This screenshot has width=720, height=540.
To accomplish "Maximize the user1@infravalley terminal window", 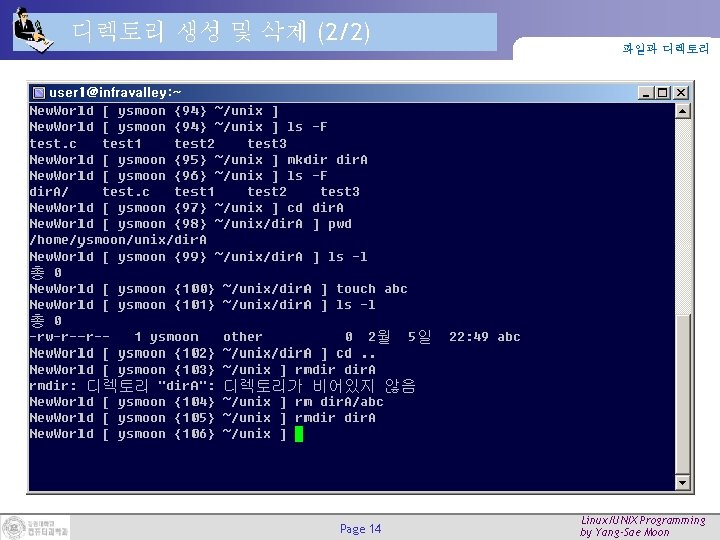I will click(663, 93).
